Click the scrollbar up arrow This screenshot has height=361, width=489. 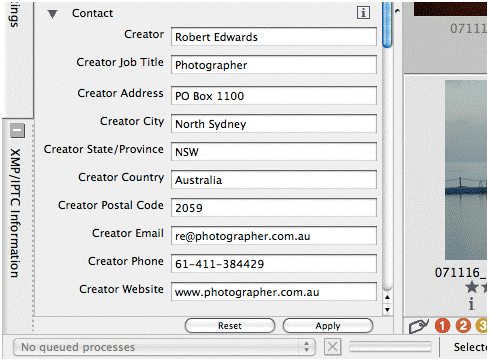click(387, 297)
